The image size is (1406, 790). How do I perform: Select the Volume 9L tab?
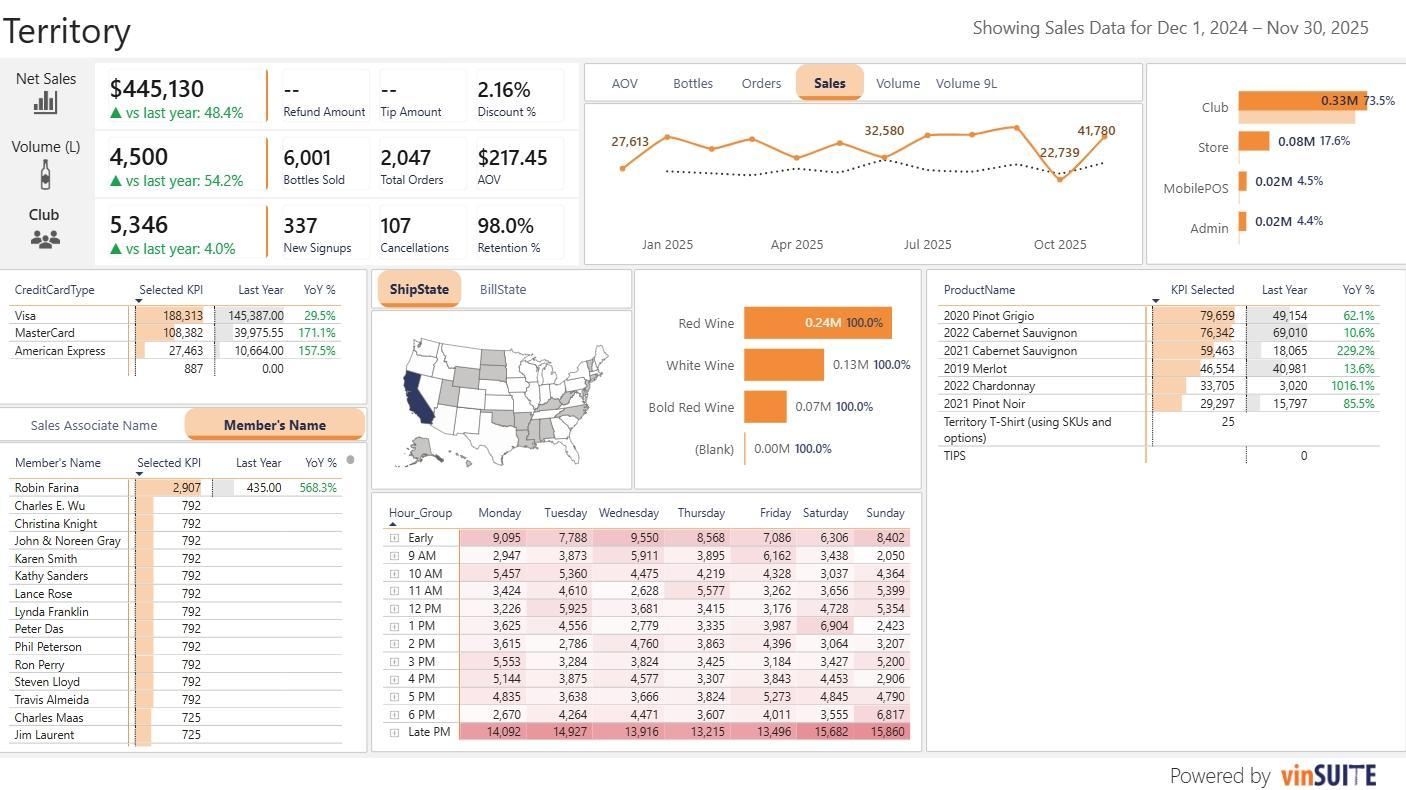pyautogui.click(x=965, y=83)
